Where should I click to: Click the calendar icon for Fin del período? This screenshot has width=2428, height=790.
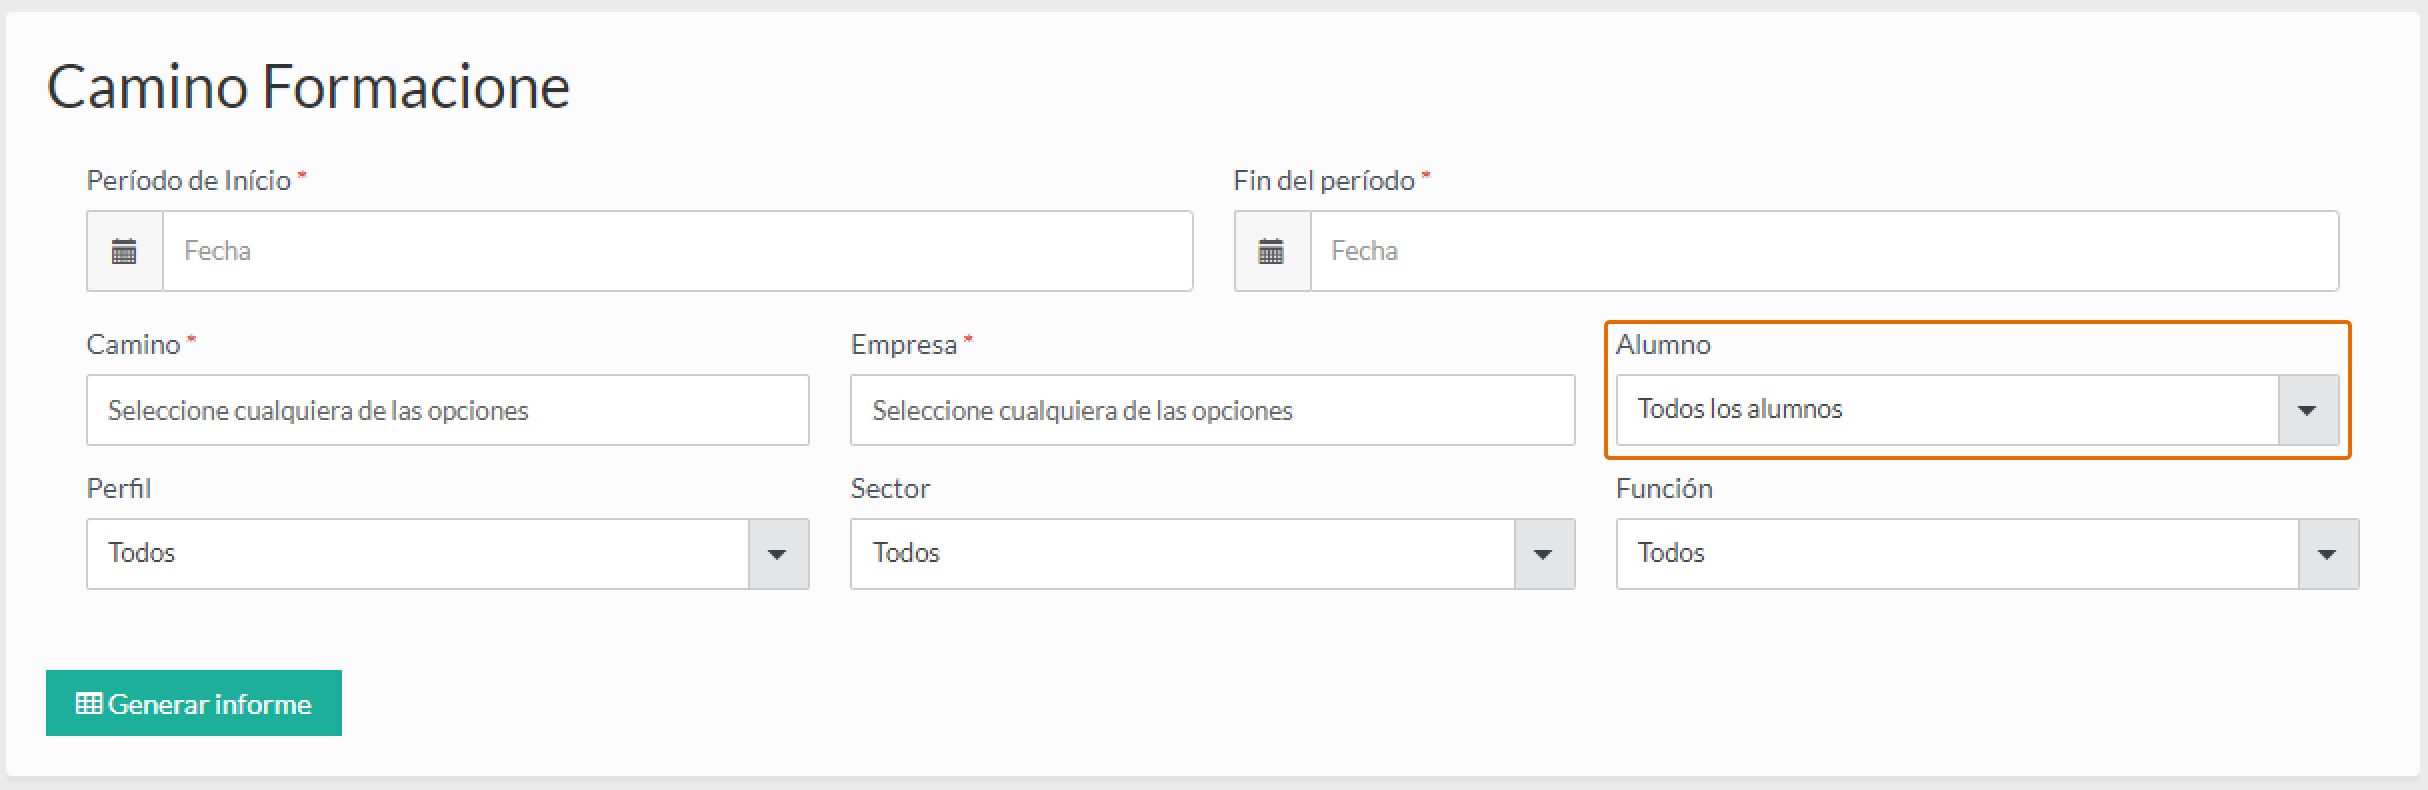(1271, 251)
